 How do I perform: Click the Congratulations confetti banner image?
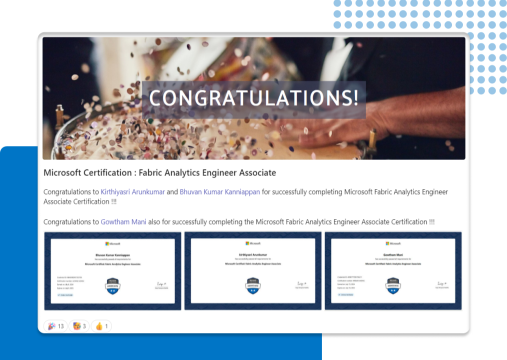[x=254, y=98]
